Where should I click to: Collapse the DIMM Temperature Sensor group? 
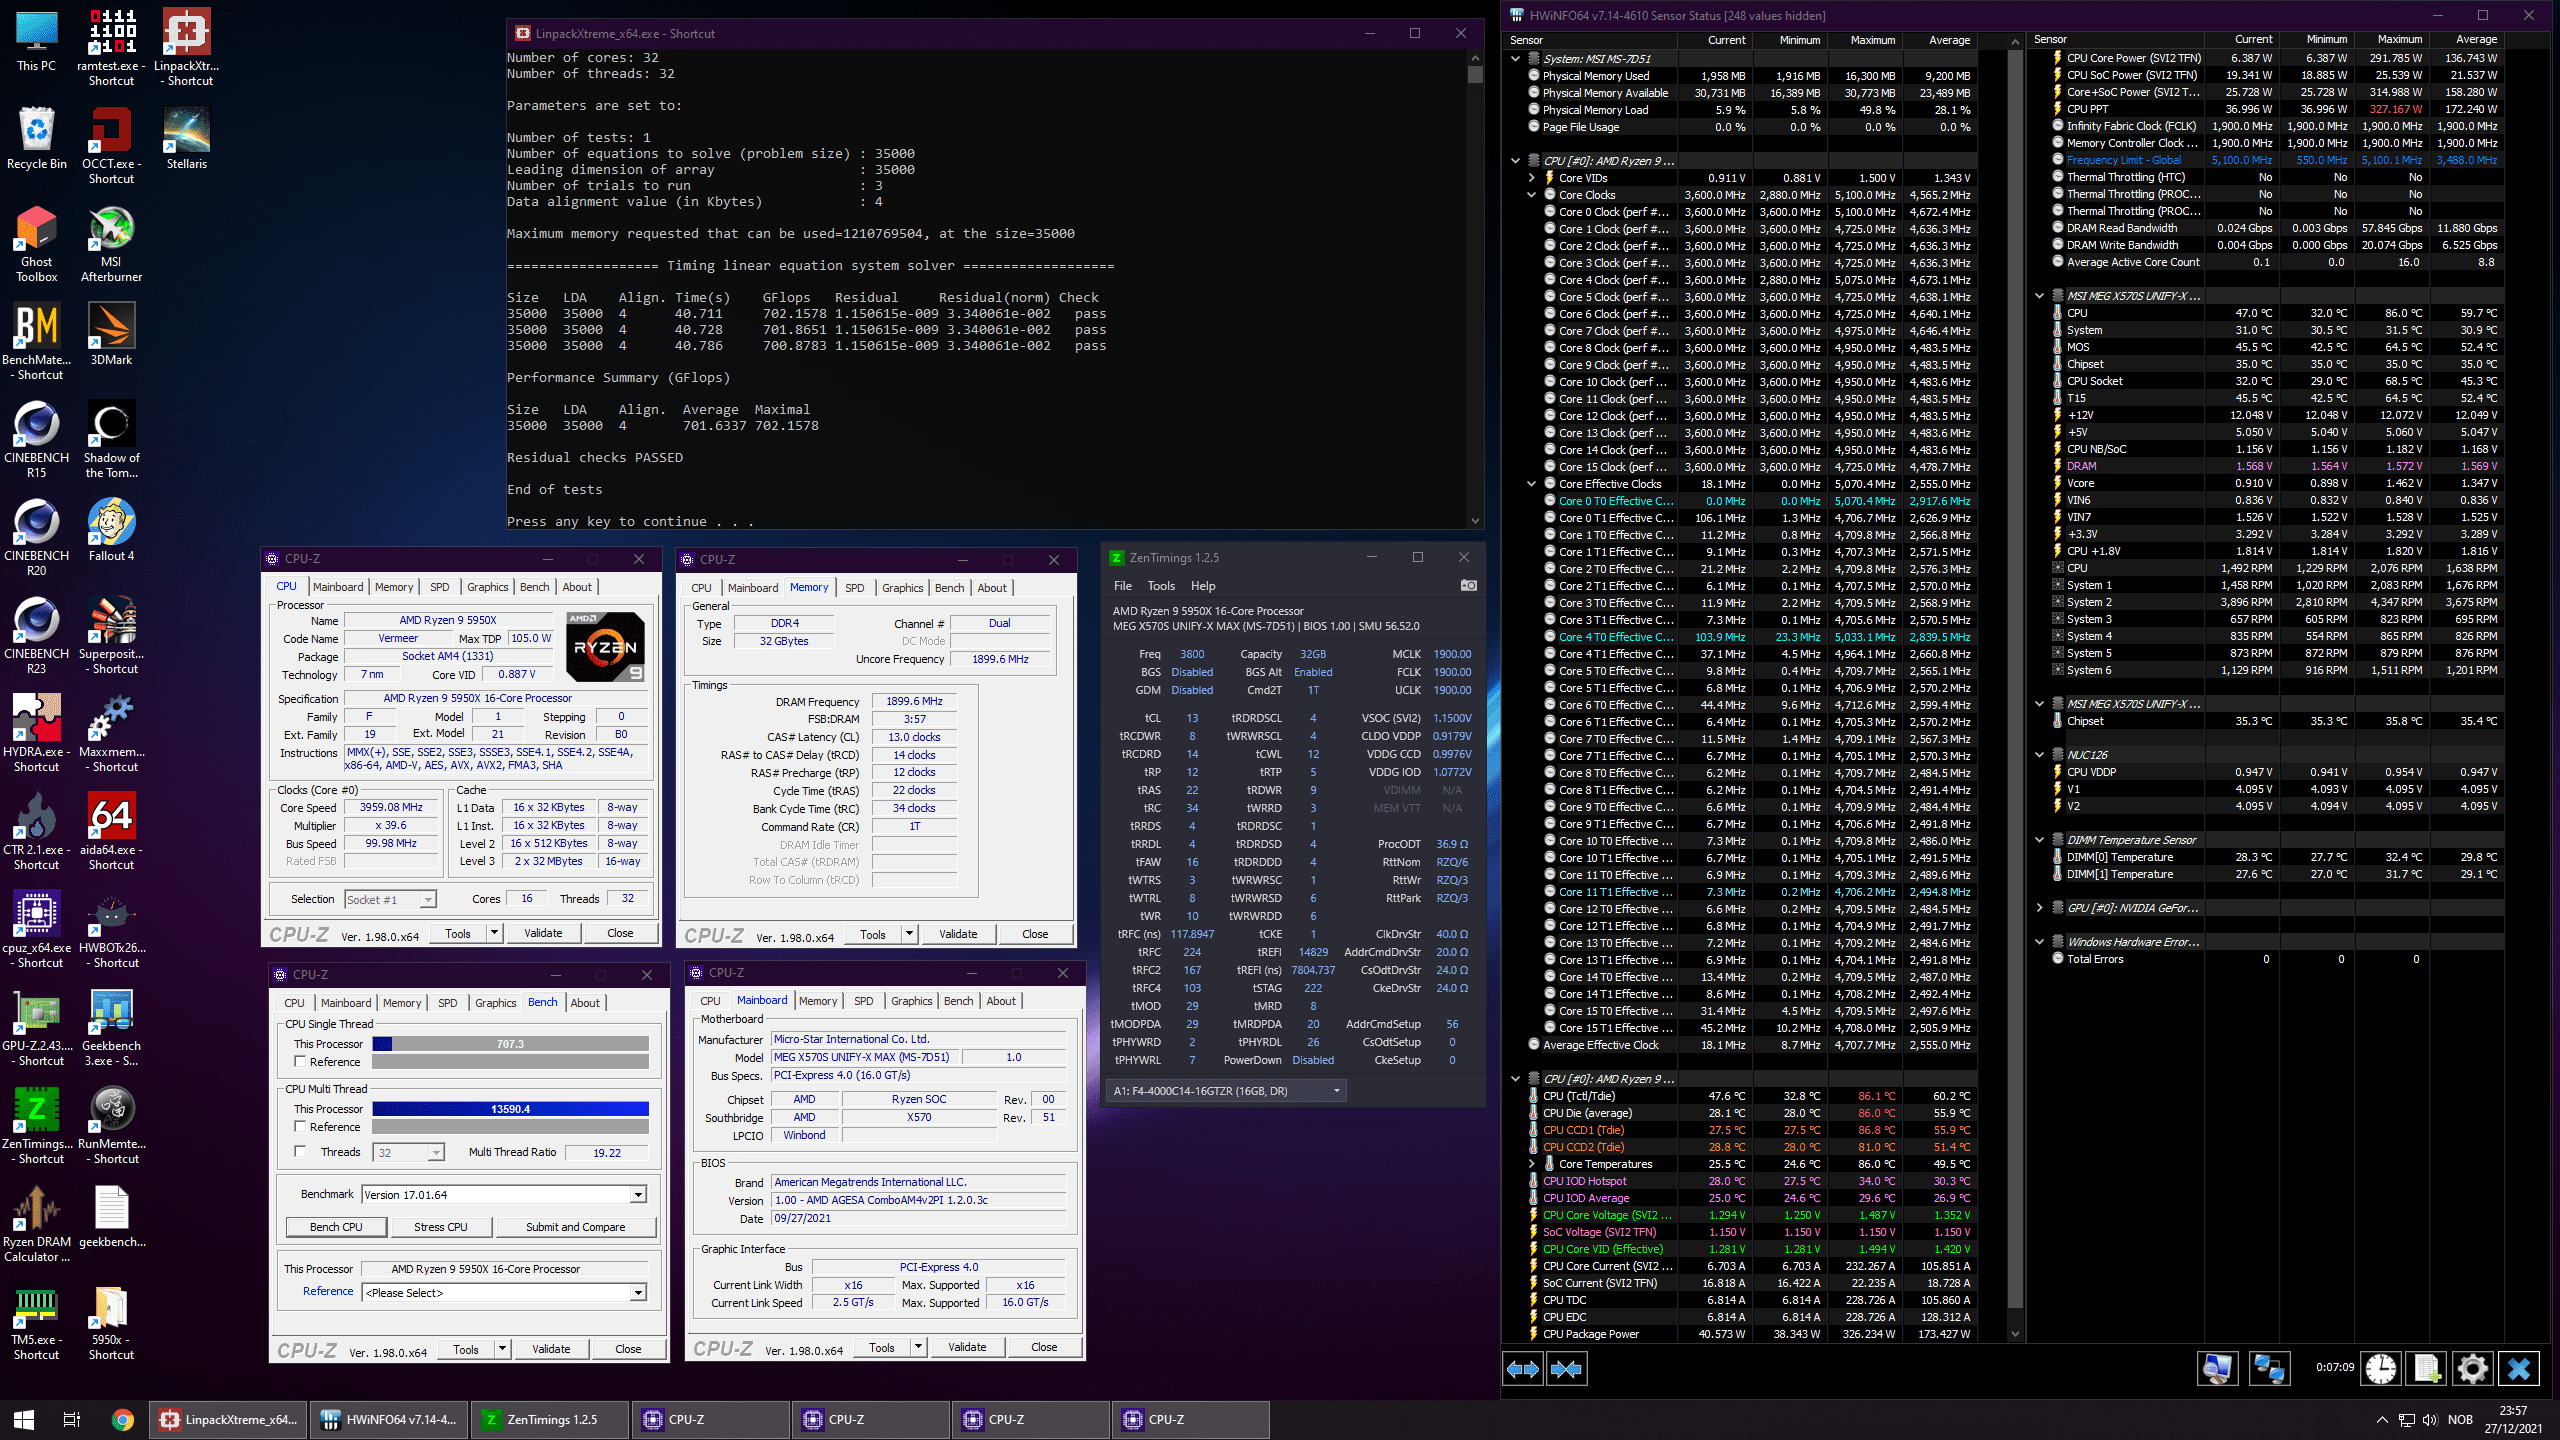(x=2040, y=840)
